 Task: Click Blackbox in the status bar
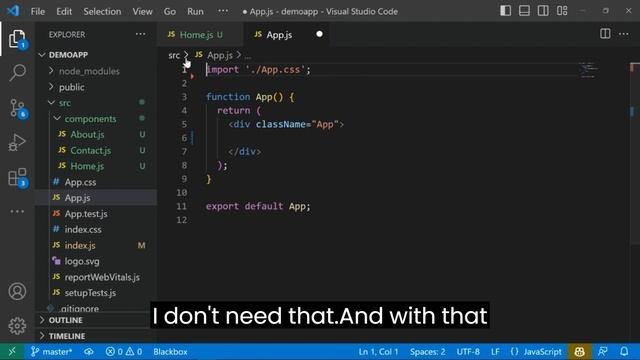click(x=170, y=351)
